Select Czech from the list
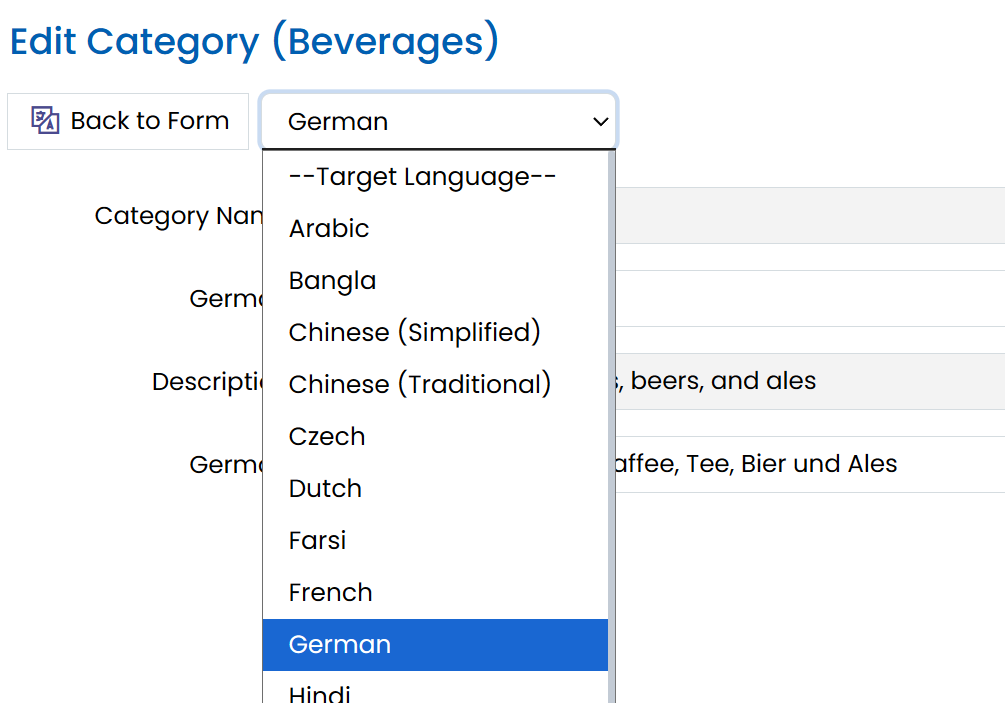The image size is (1005, 703). coord(326,436)
